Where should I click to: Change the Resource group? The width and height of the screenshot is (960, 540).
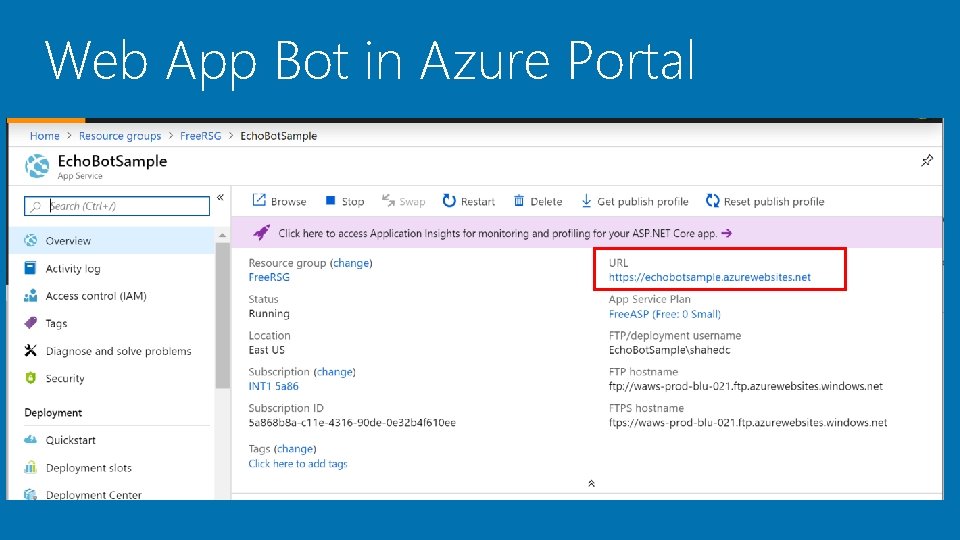coord(351,263)
